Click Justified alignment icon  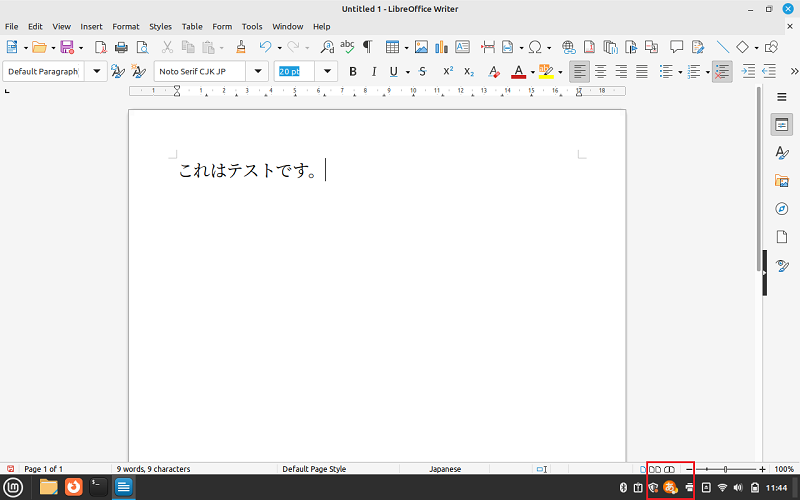point(642,72)
